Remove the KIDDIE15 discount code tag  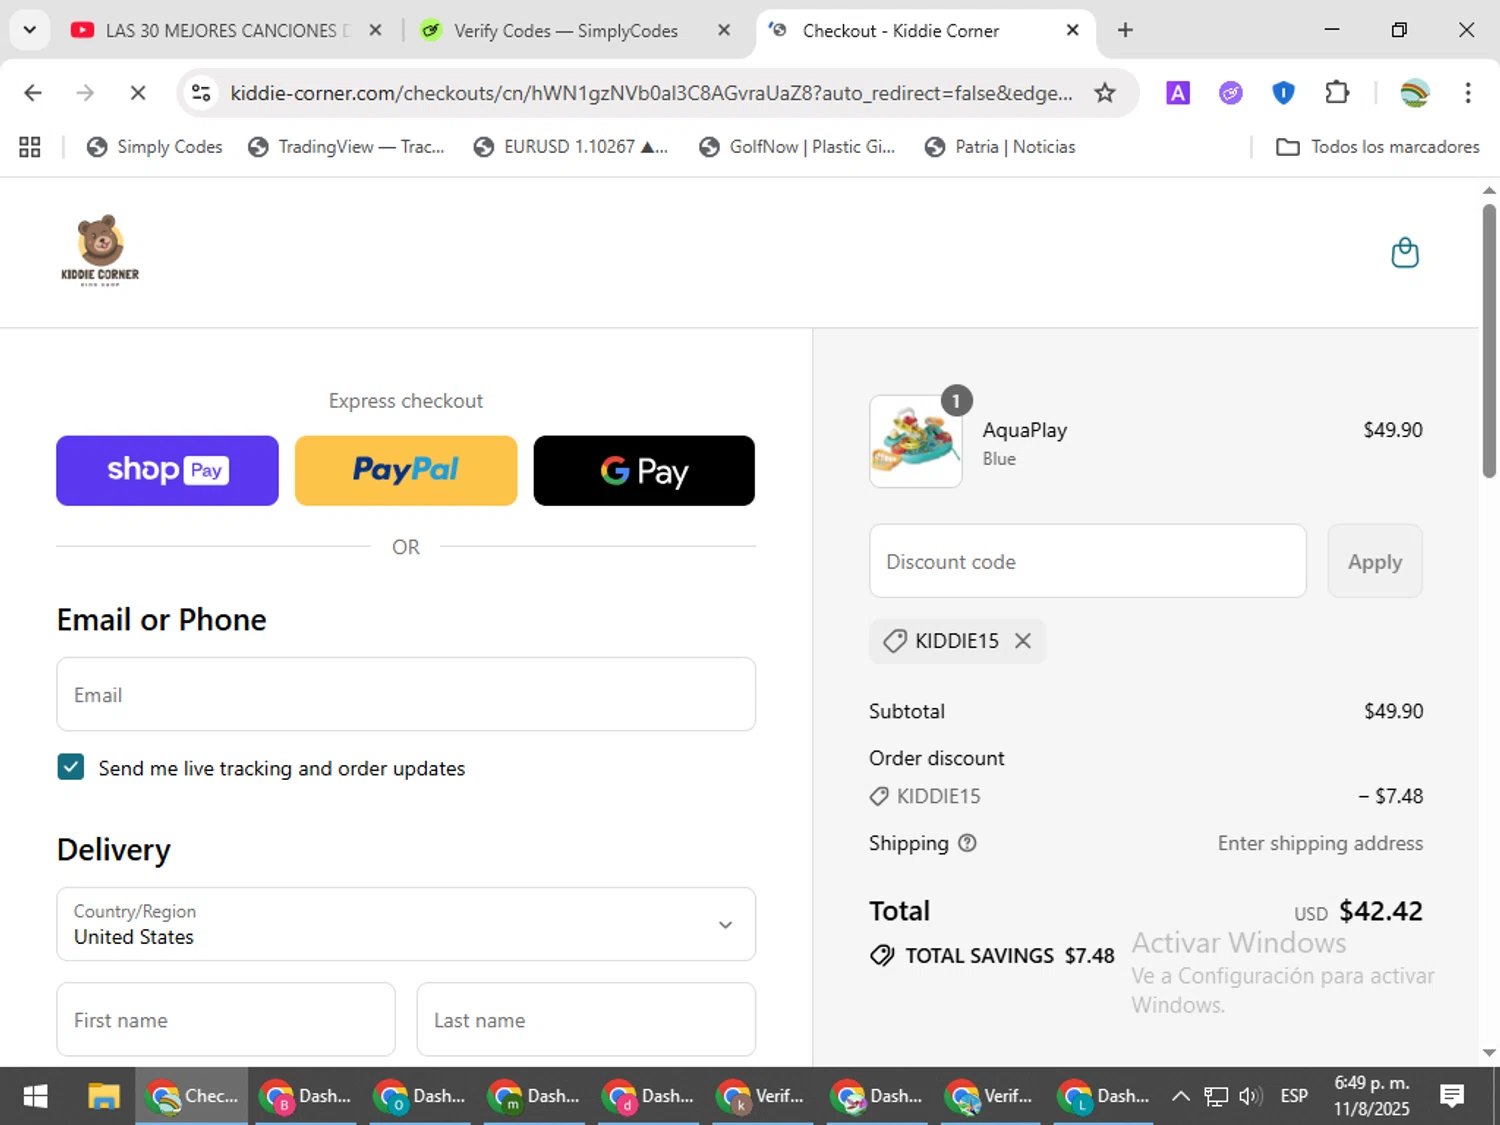pyautogui.click(x=1022, y=641)
